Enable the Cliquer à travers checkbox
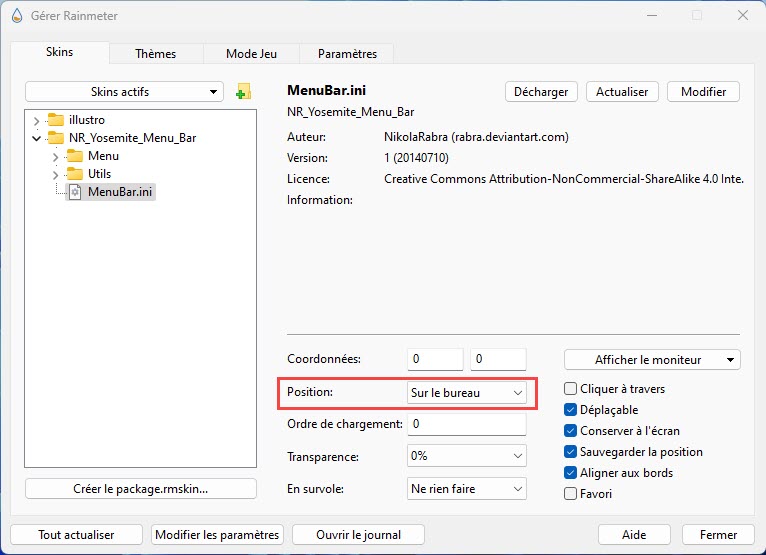The image size is (766, 555). [570, 389]
